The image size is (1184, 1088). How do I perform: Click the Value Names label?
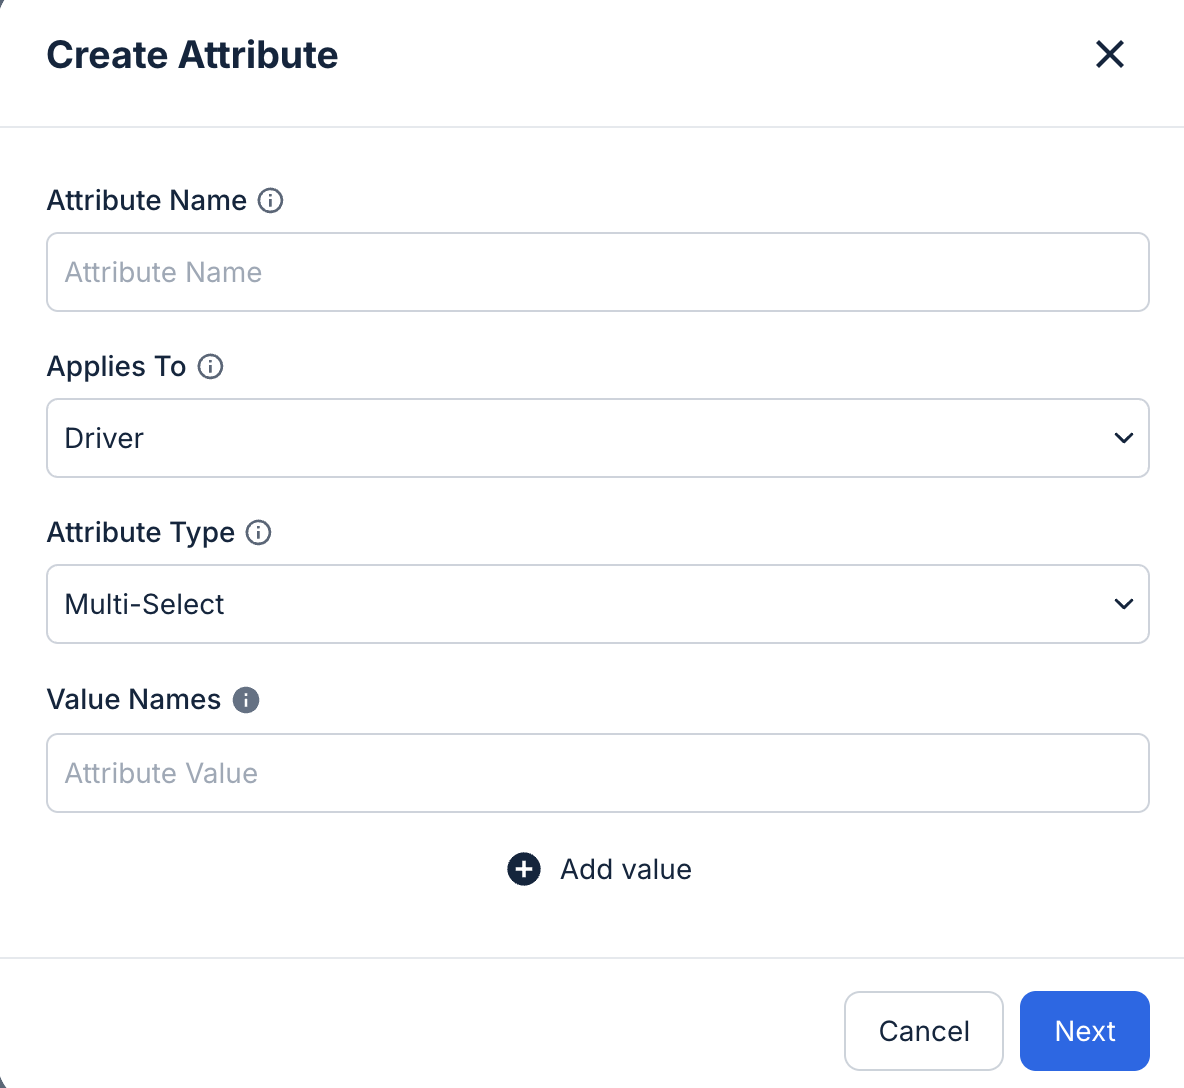pos(133,700)
